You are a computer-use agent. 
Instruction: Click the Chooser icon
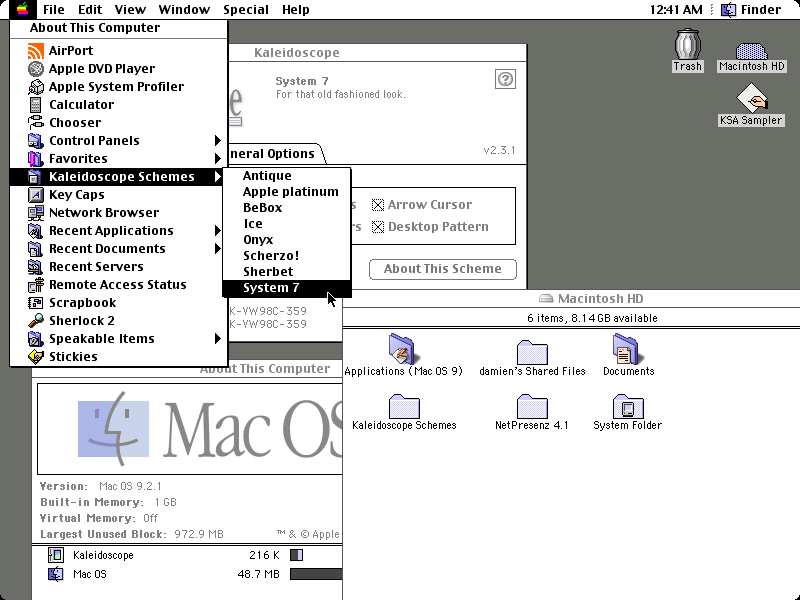[x=35, y=122]
